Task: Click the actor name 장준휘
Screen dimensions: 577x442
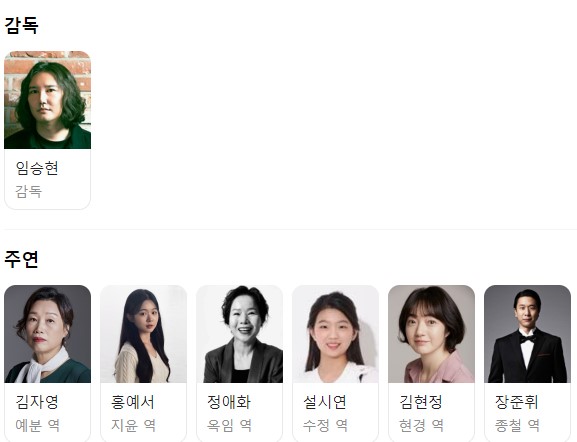Action: [x=517, y=402]
